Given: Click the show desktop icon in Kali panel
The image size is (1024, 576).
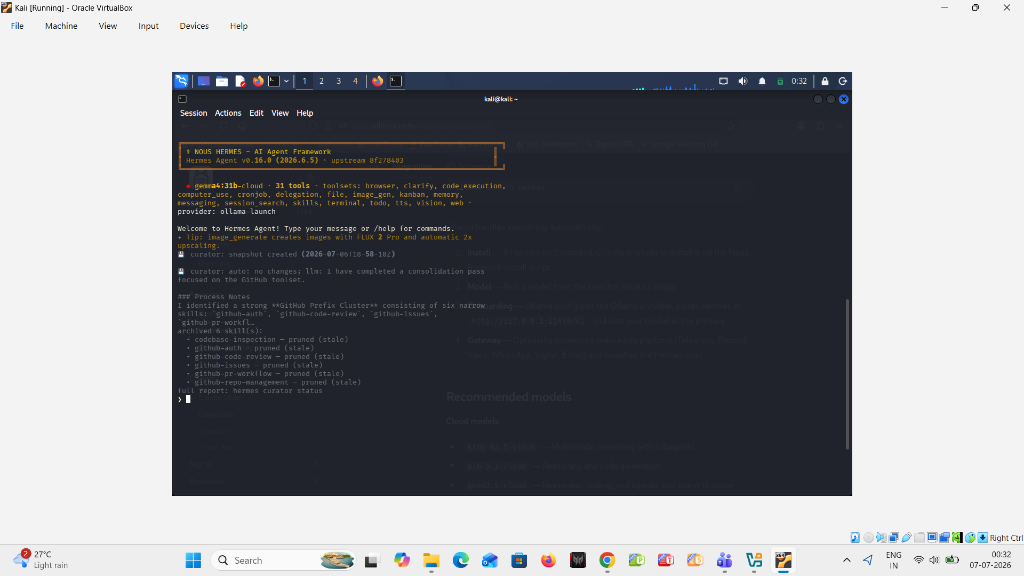Looking at the screenshot, I should pyautogui.click(x=204, y=81).
